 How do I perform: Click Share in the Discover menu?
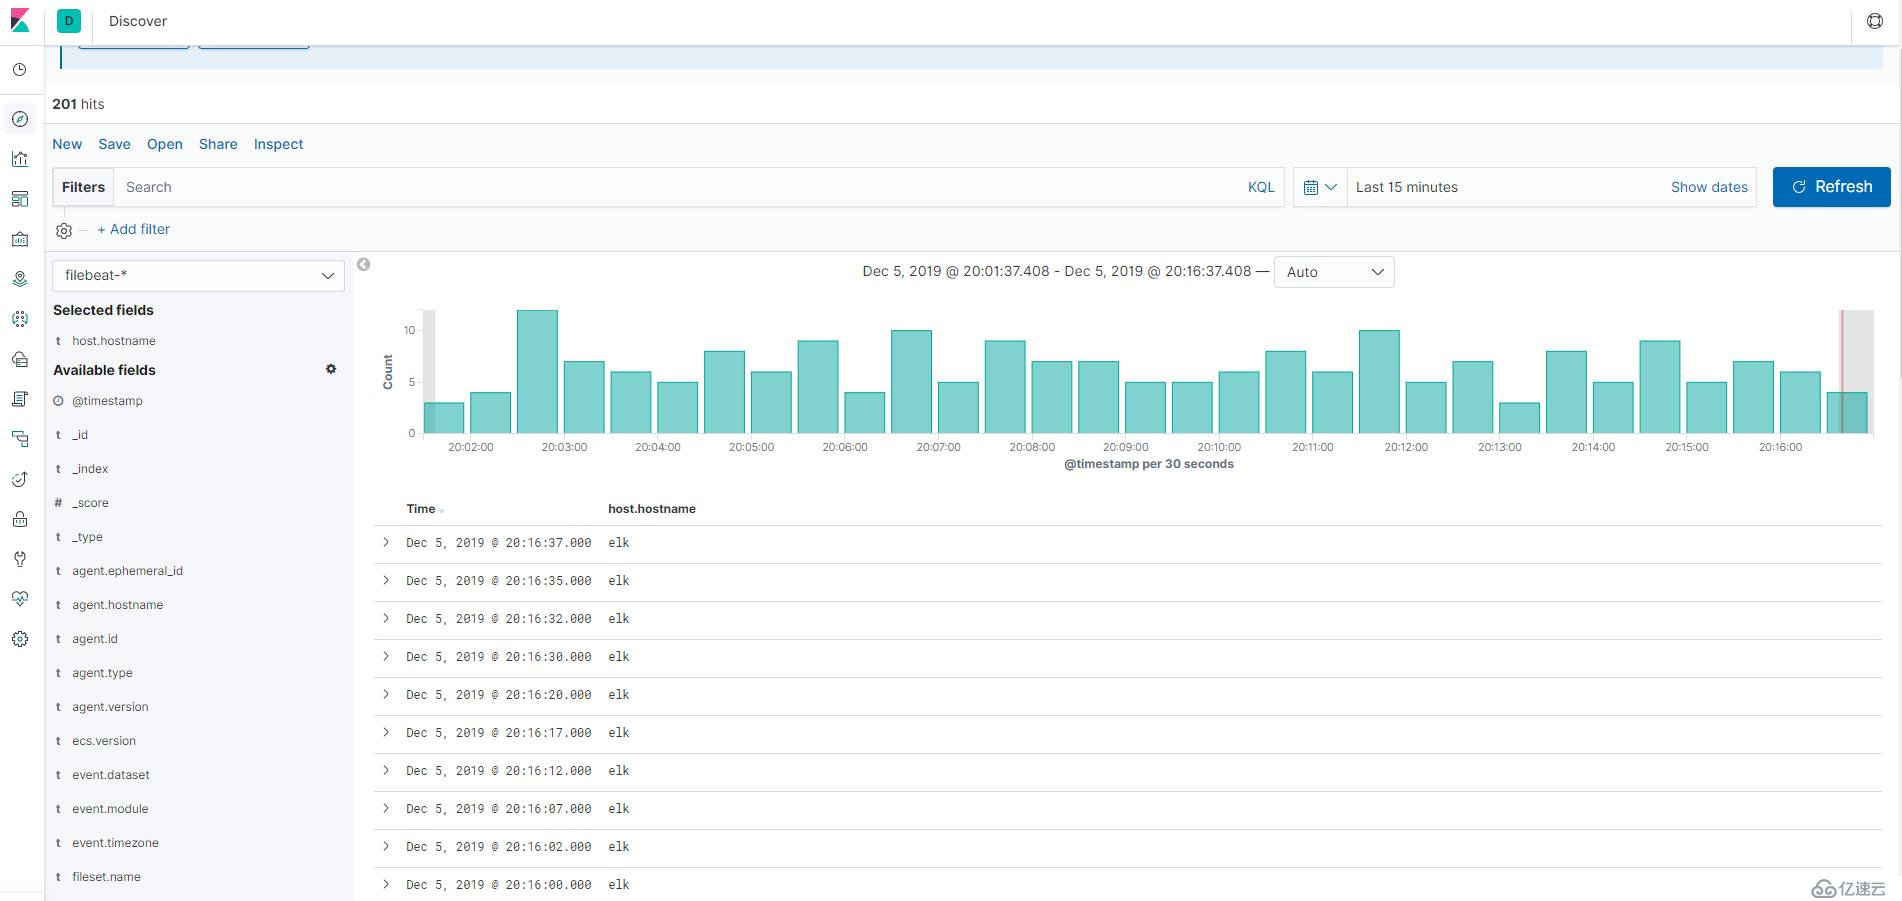coord(218,144)
